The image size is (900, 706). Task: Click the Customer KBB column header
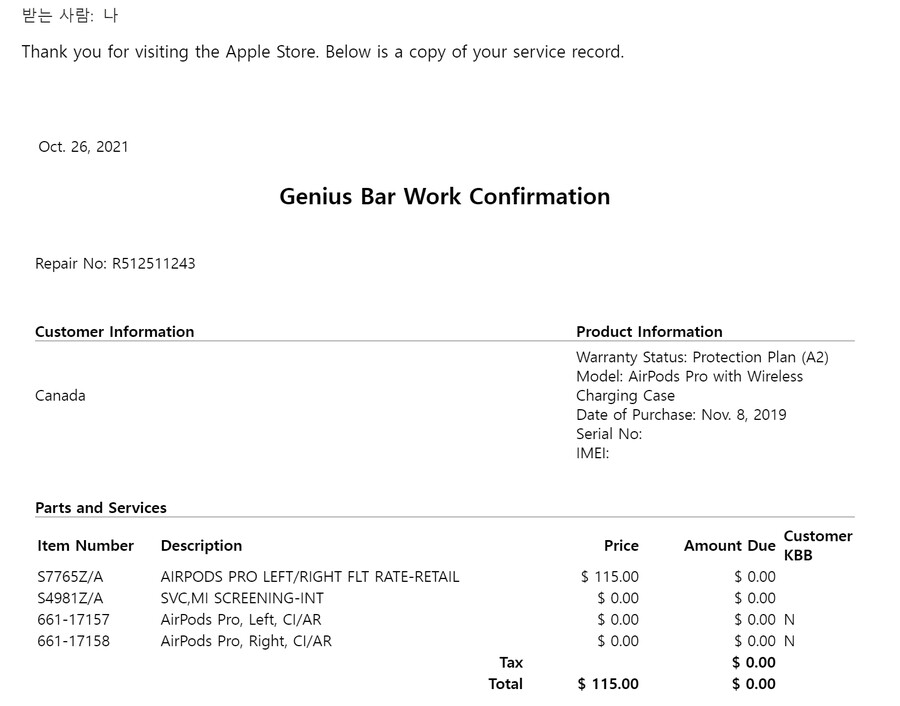tap(817, 545)
